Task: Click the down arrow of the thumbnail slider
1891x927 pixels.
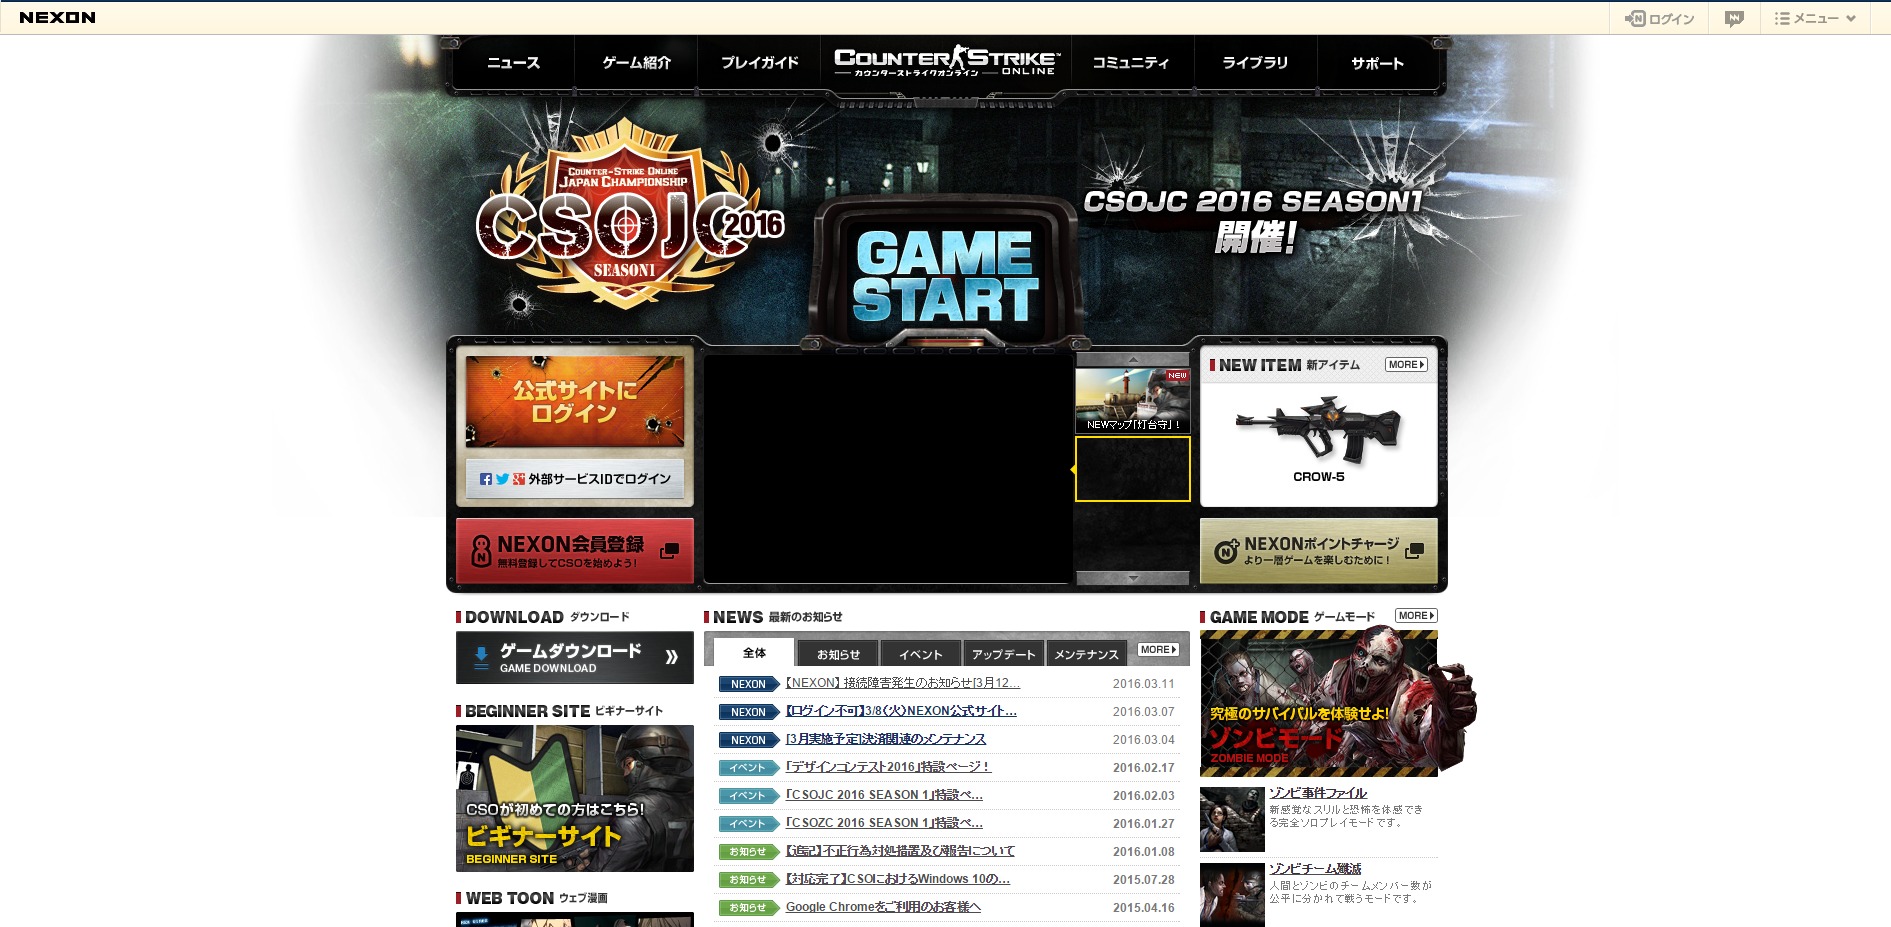Action: [1133, 578]
